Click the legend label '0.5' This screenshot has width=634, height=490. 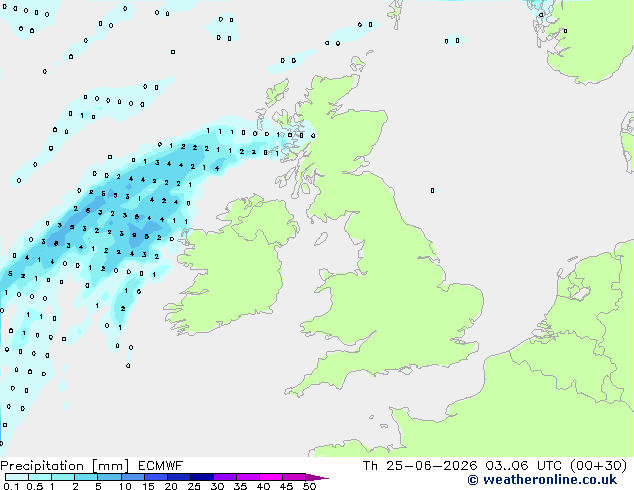pyautogui.click(x=35, y=486)
